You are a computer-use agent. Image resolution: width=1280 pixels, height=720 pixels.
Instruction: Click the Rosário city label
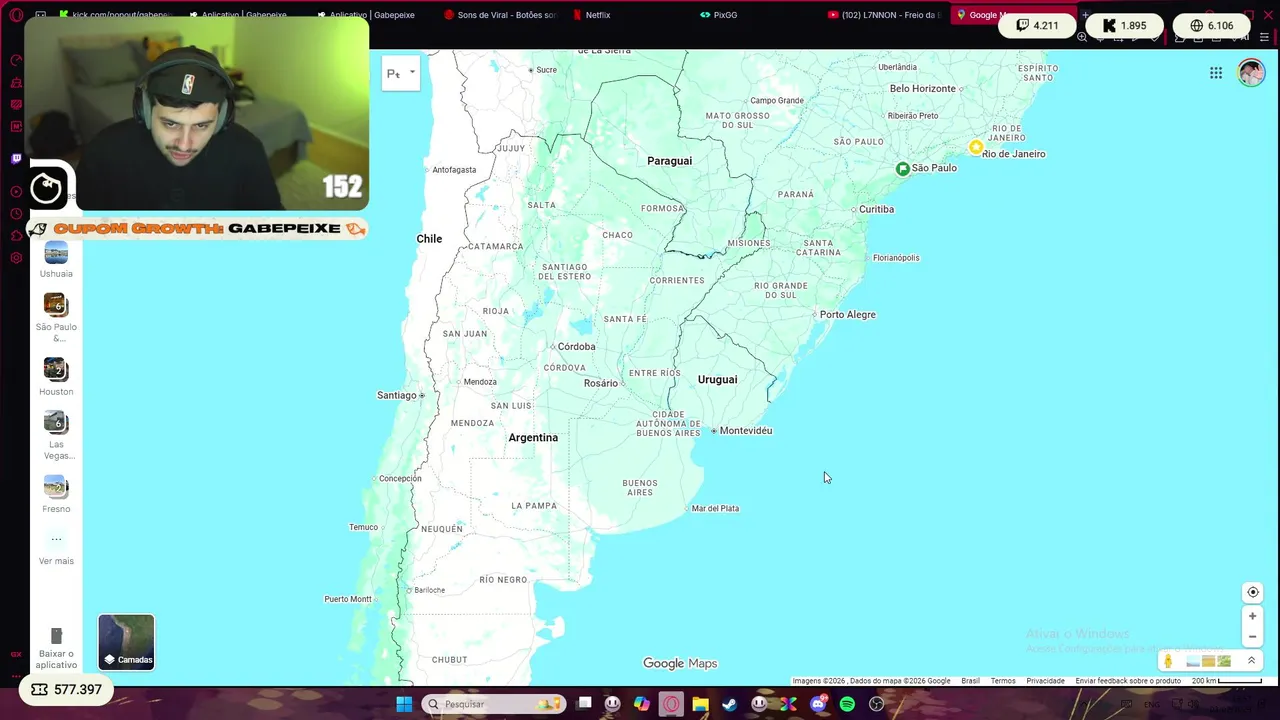601,383
